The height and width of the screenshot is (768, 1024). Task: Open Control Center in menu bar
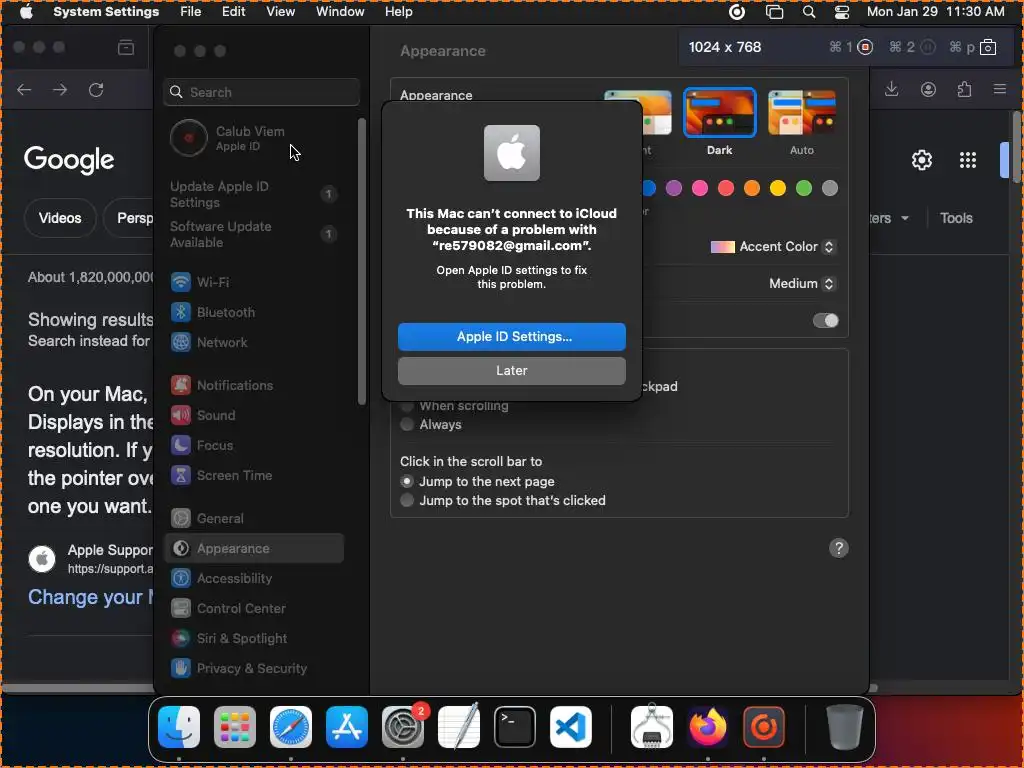click(x=842, y=12)
